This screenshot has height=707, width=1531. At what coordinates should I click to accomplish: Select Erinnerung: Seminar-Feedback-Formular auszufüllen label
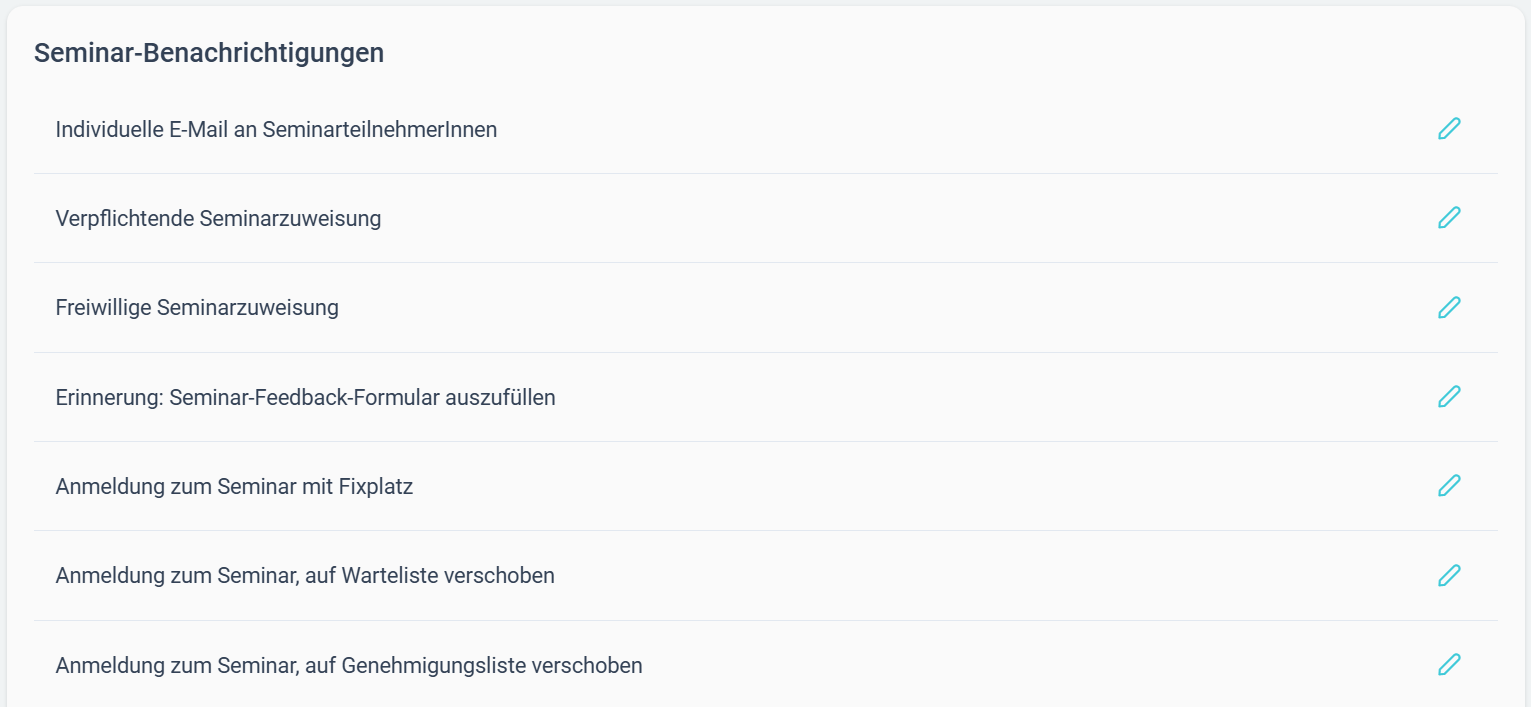(305, 397)
